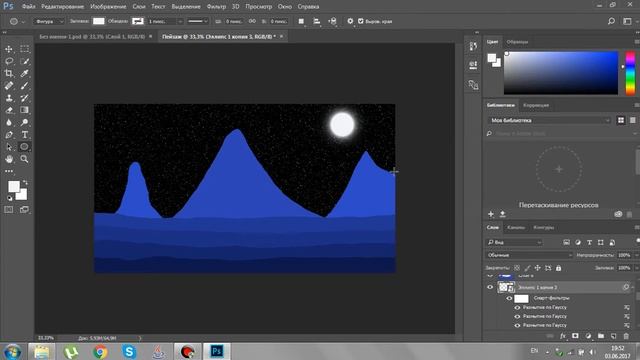
Task: Open layer opacity dropdown arrow
Action: click(x=636, y=255)
